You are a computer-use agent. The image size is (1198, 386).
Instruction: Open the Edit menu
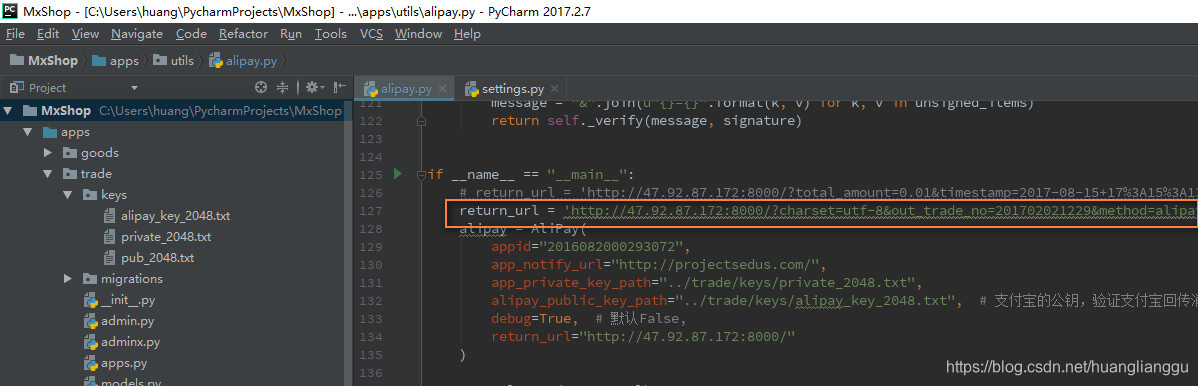tap(48, 34)
